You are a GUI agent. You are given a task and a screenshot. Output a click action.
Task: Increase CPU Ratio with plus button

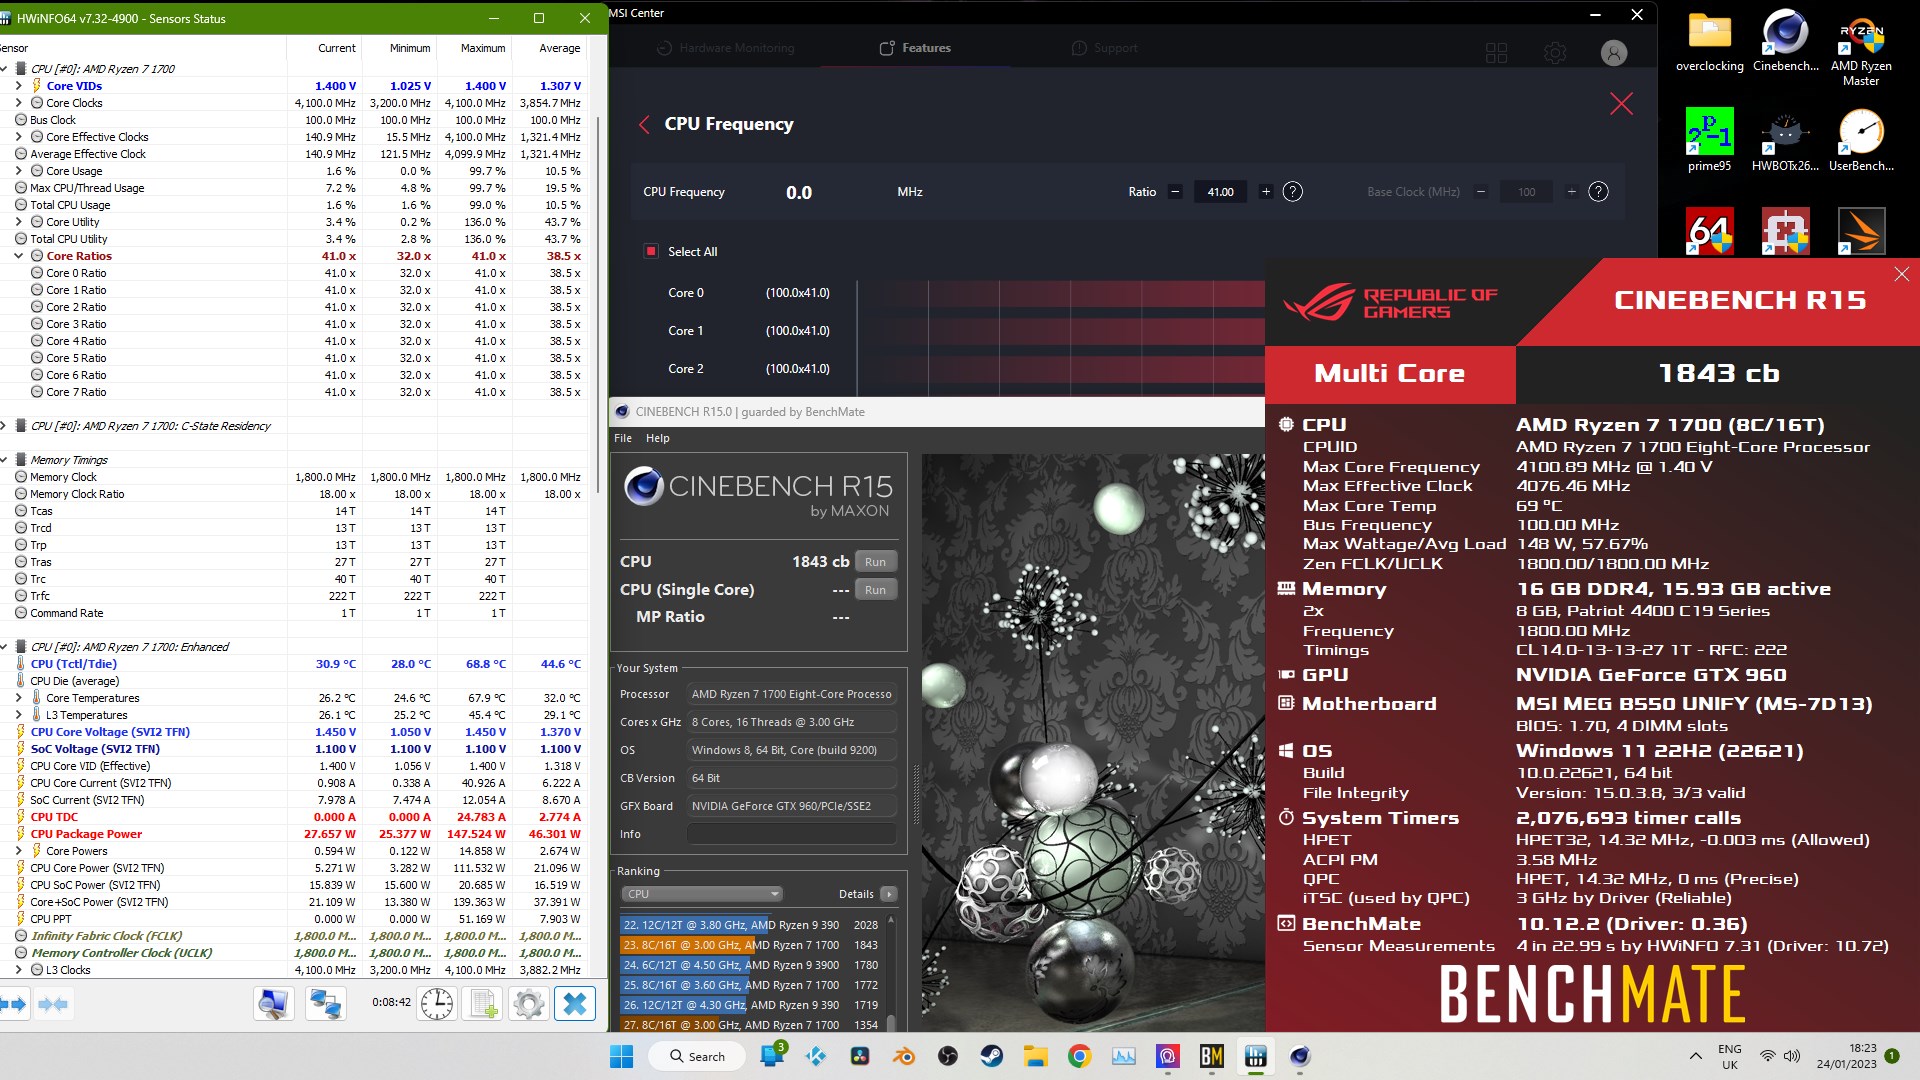(1265, 192)
